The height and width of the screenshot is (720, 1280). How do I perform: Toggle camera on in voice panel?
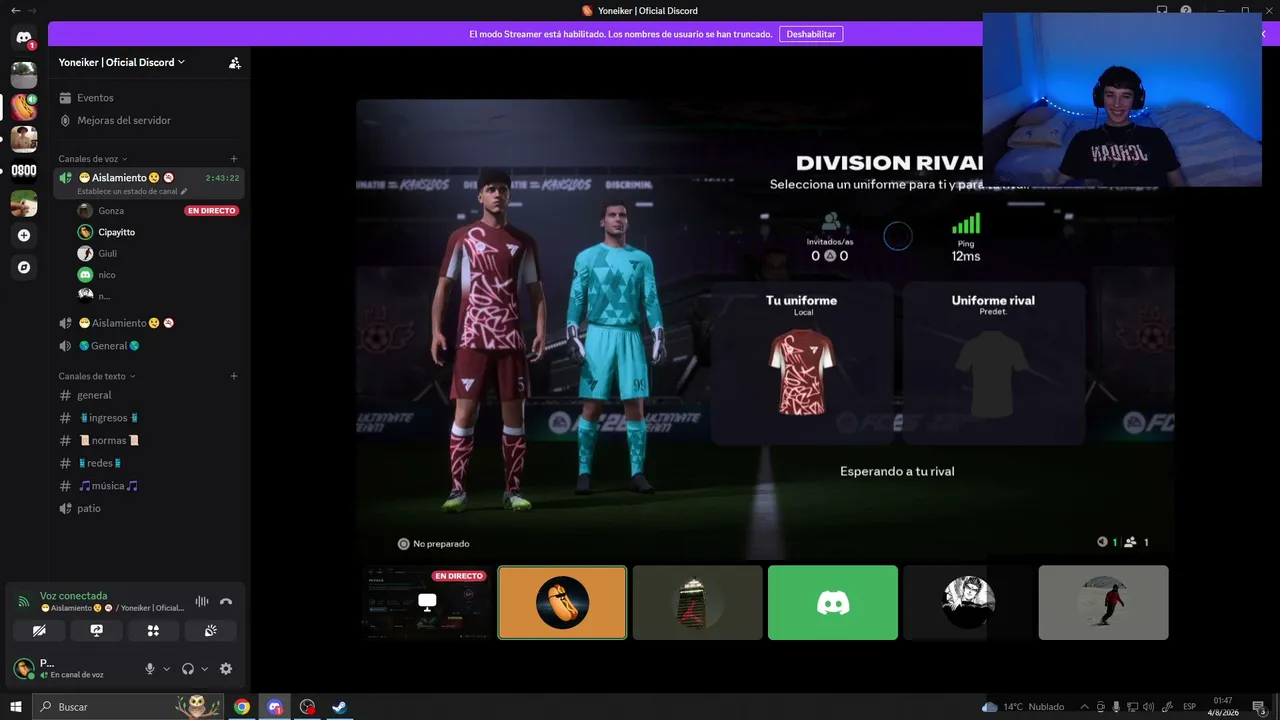coord(39,631)
